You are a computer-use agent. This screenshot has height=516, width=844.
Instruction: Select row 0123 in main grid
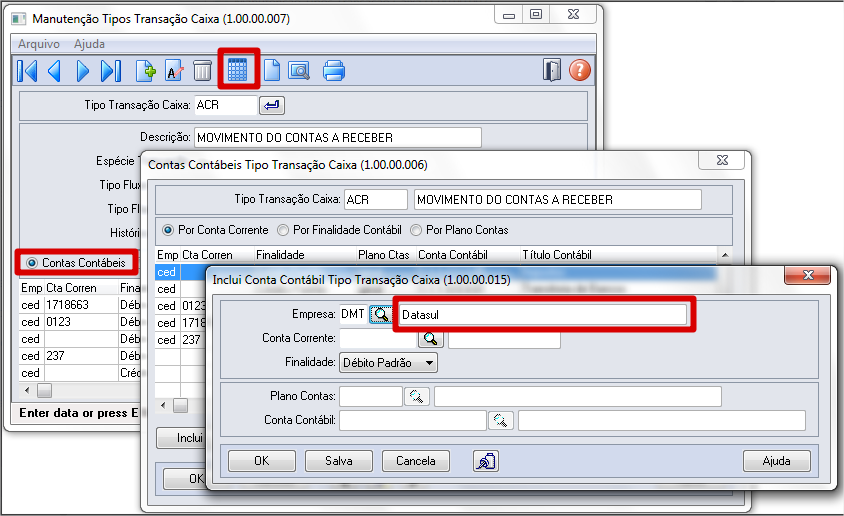point(79,322)
